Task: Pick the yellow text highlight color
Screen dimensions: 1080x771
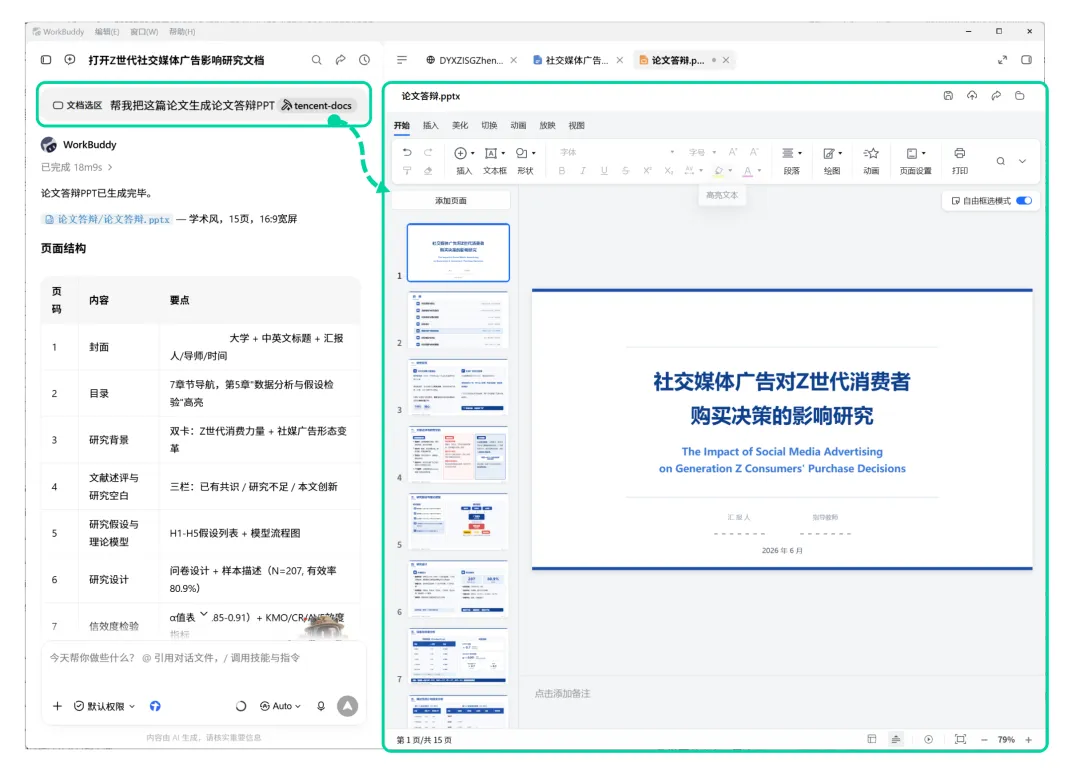Action: (x=718, y=171)
